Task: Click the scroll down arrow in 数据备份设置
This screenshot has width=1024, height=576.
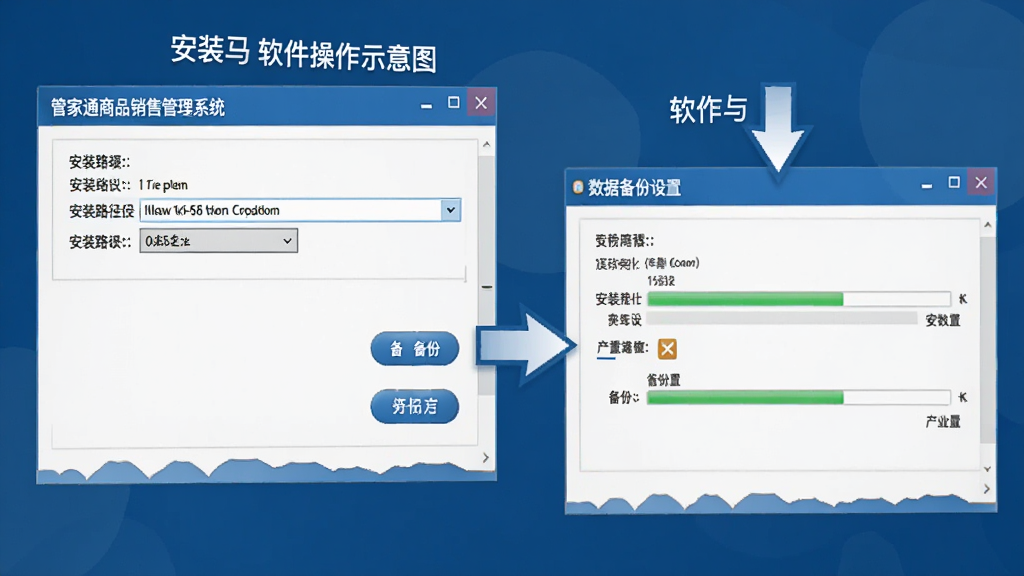Action: tap(987, 469)
